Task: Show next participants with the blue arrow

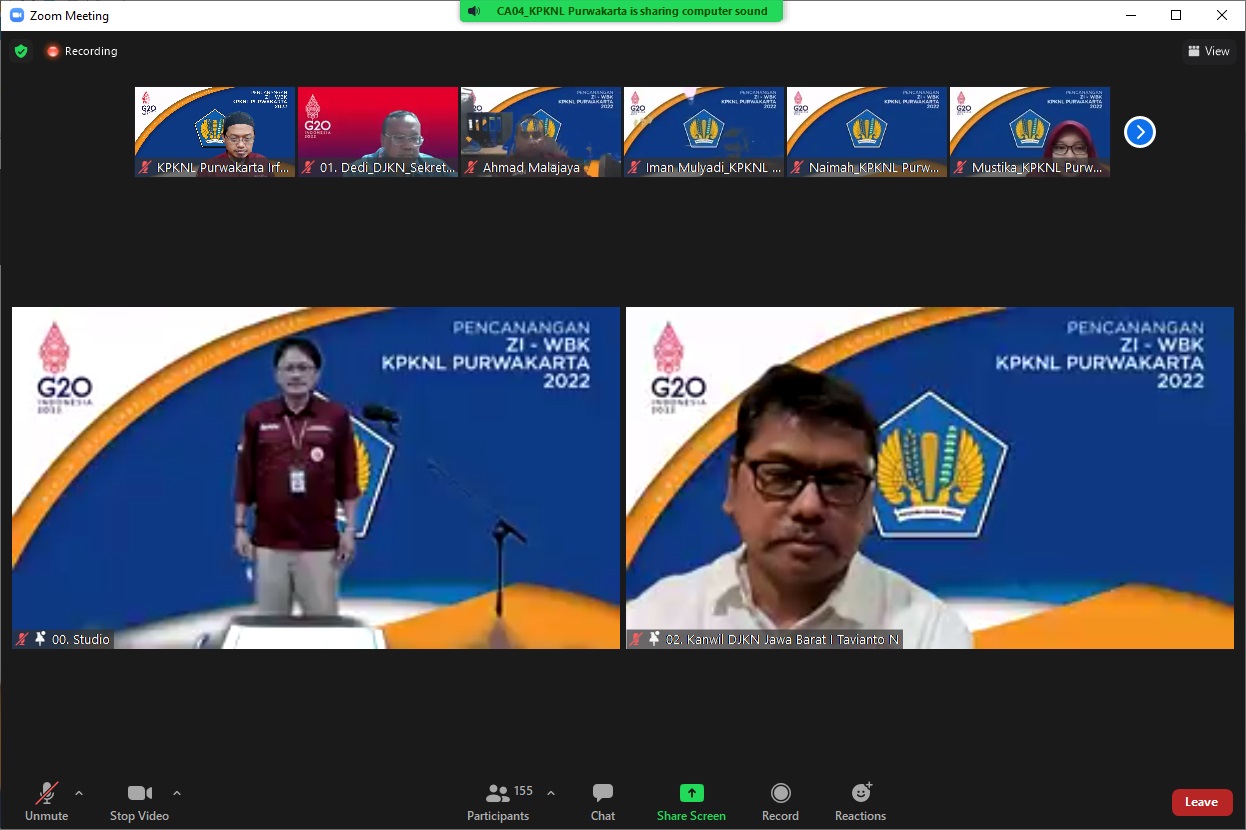Action: coord(1139,132)
